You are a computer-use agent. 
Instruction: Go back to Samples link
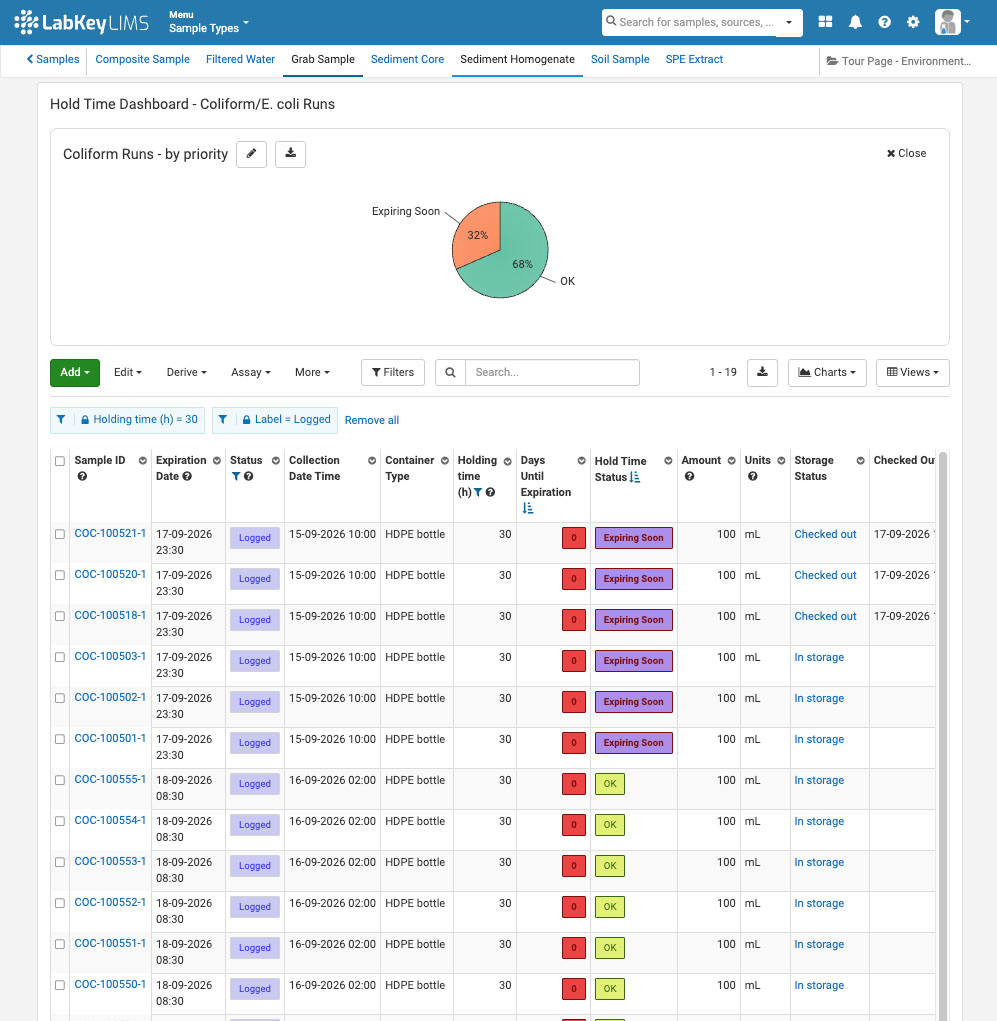click(x=53, y=59)
